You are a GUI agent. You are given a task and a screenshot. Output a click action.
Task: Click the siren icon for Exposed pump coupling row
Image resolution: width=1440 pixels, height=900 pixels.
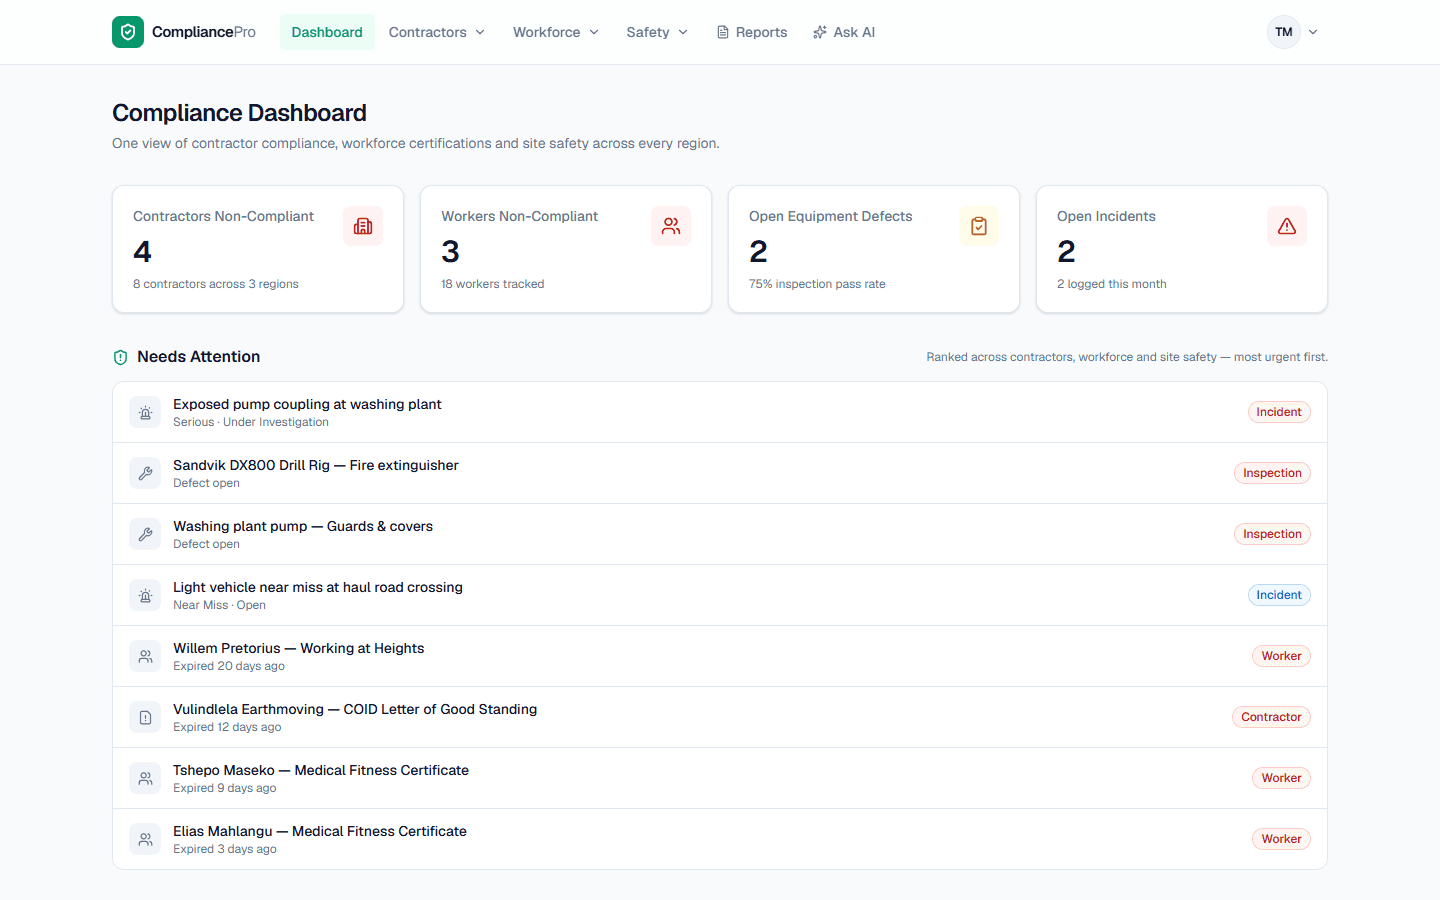pyautogui.click(x=145, y=412)
